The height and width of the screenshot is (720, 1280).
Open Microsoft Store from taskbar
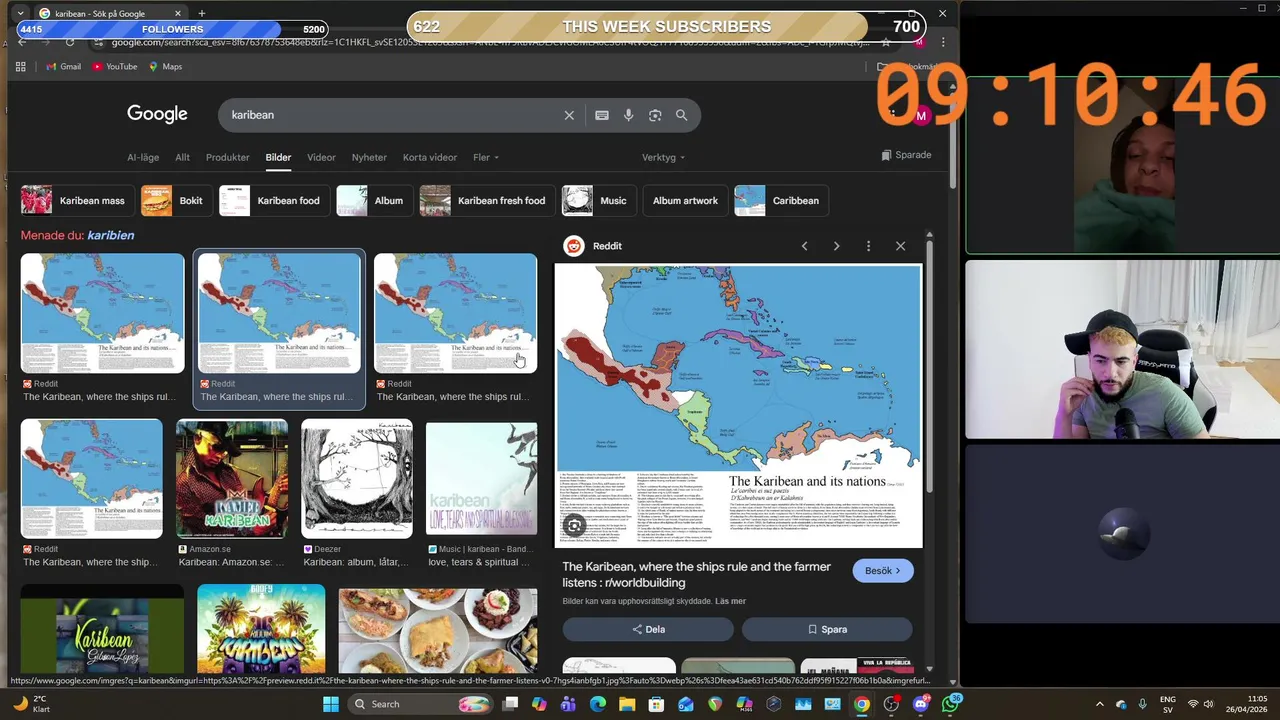(x=656, y=704)
